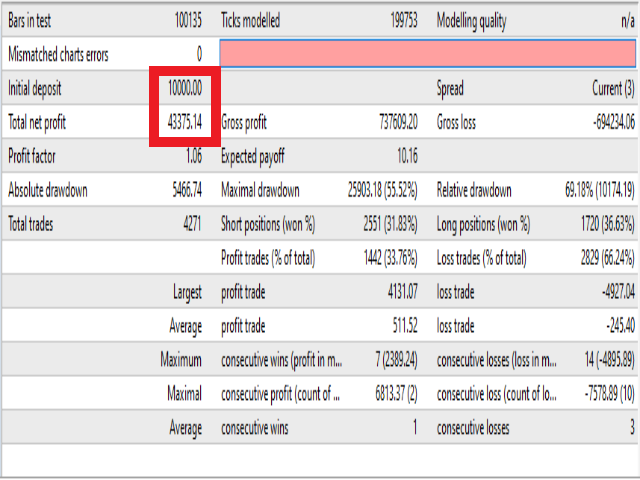Click the consecutive loss value -7578.89 (10)
The width and height of the screenshot is (640, 480).
coord(610,394)
